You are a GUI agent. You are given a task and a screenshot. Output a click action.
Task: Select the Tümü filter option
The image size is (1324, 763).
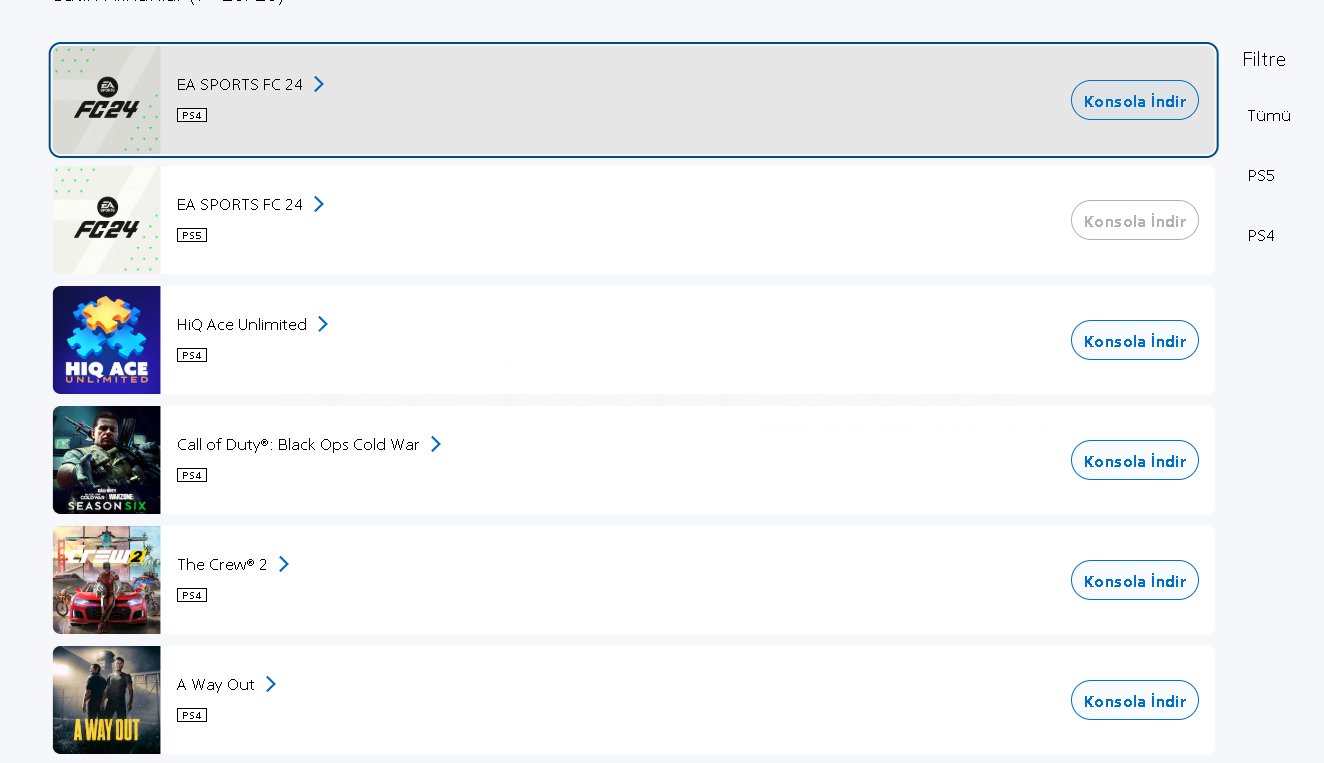coord(1268,116)
